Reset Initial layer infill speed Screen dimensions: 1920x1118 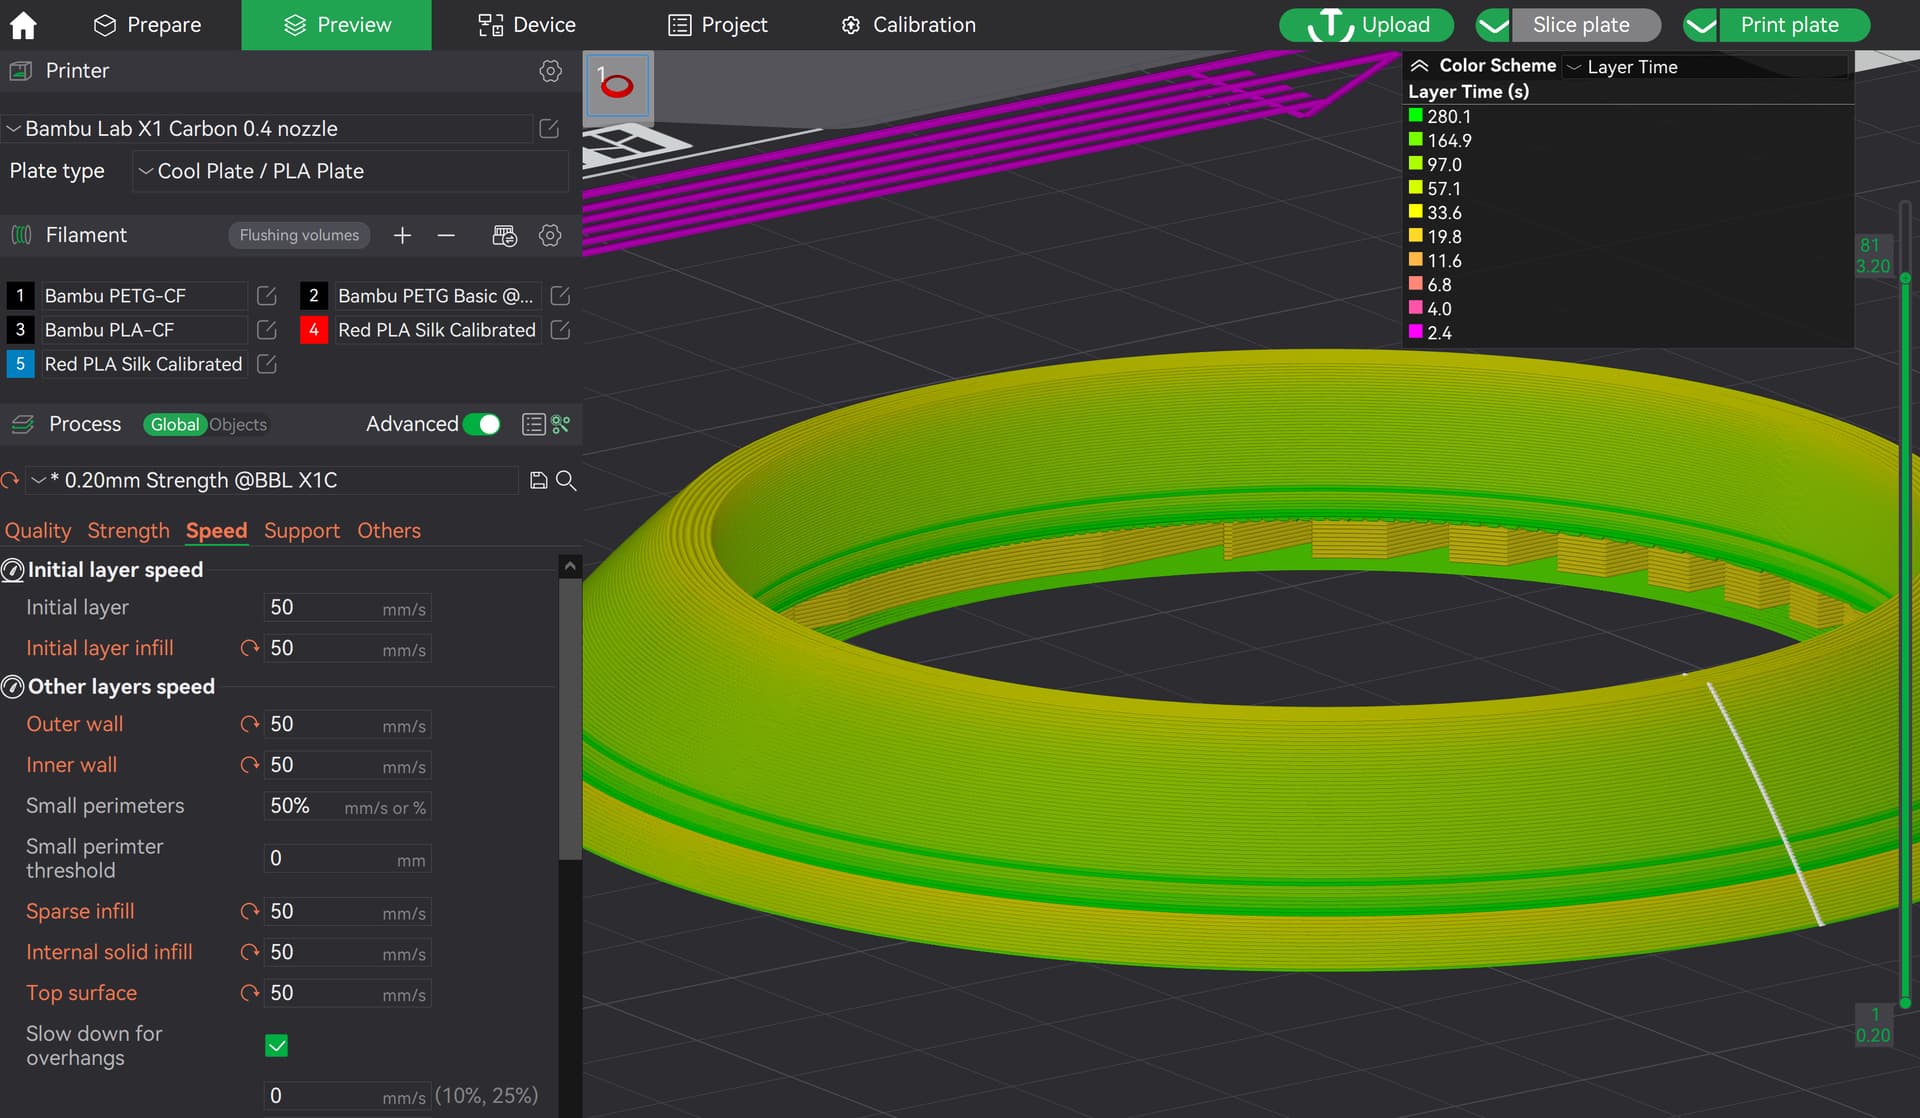tap(250, 648)
